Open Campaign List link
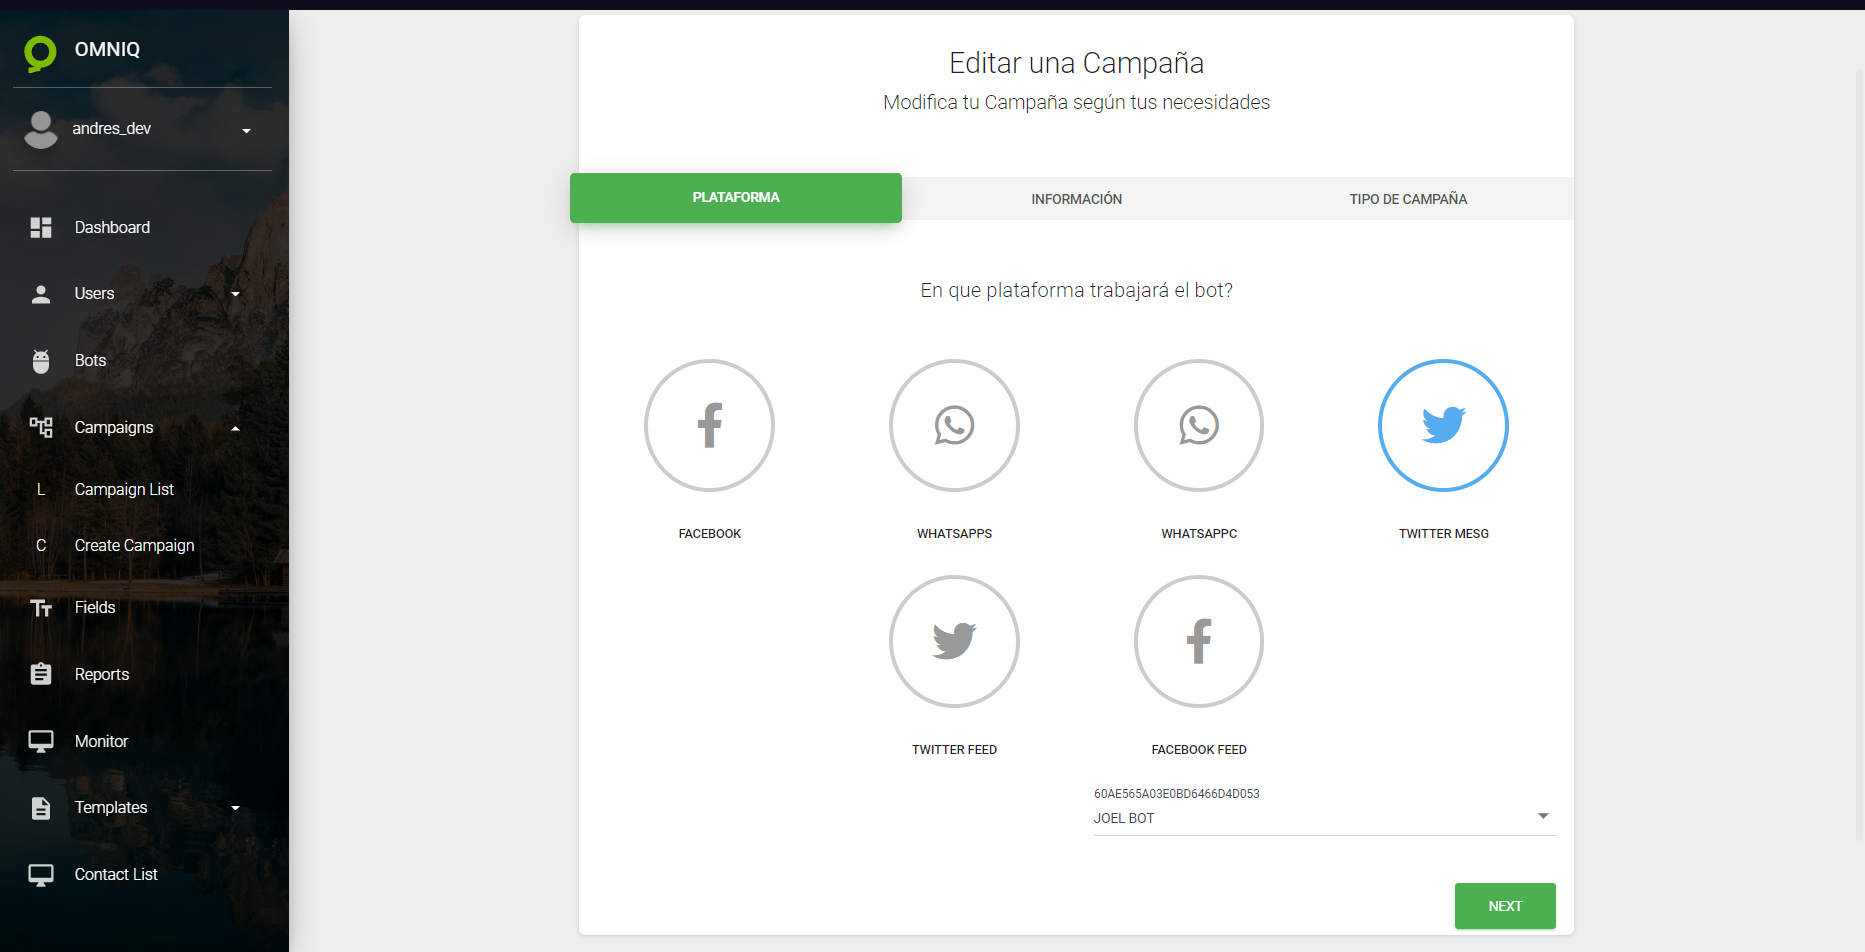Screen dimensions: 1865x952 point(124,490)
